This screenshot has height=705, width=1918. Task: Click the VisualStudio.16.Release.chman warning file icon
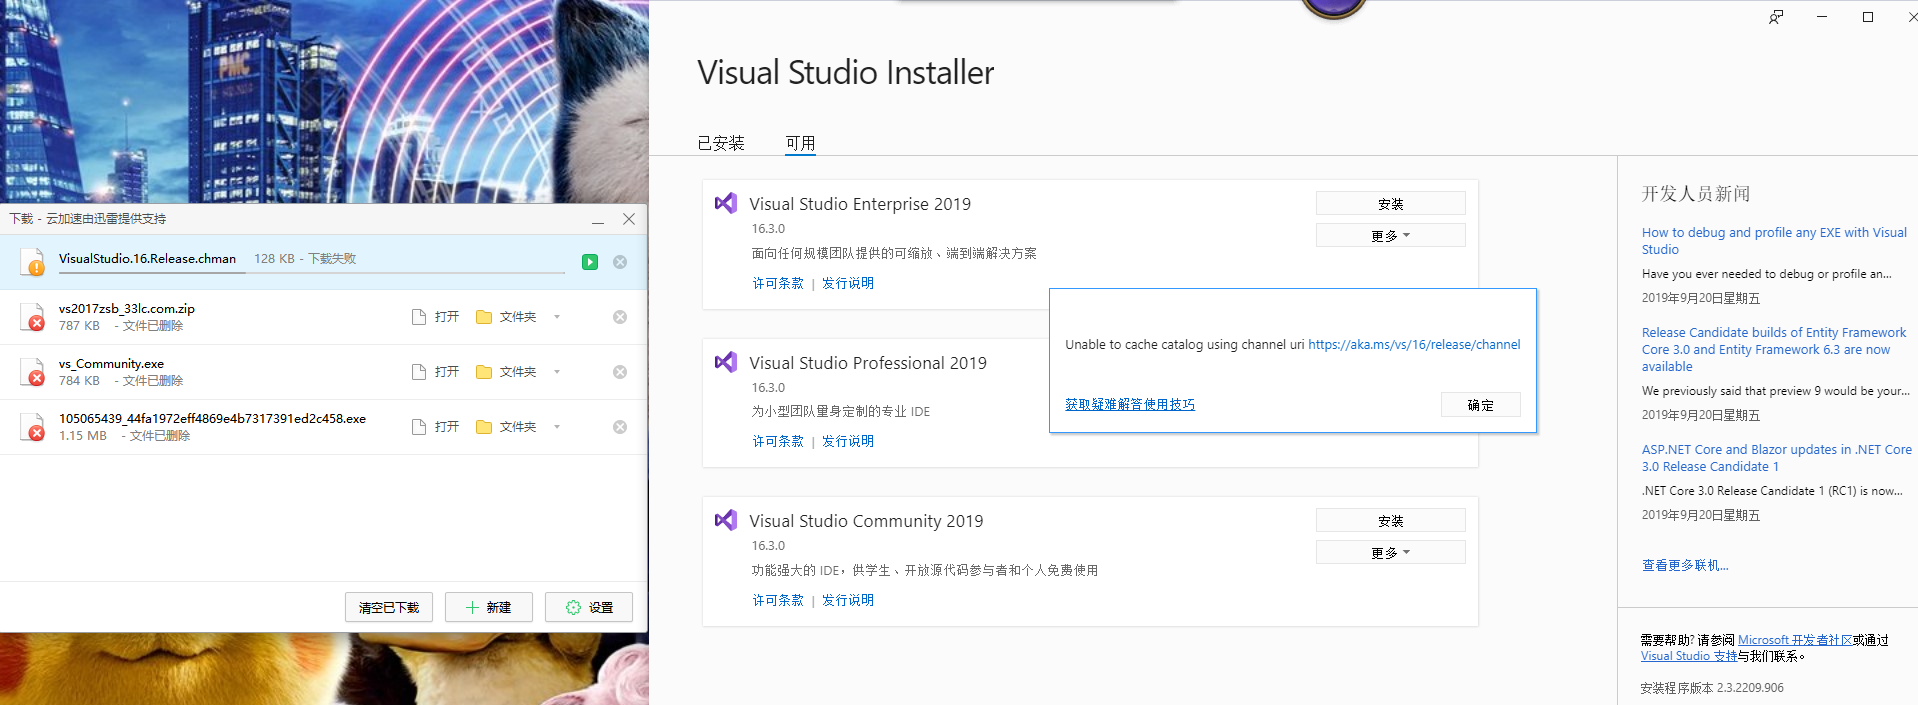(x=33, y=262)
